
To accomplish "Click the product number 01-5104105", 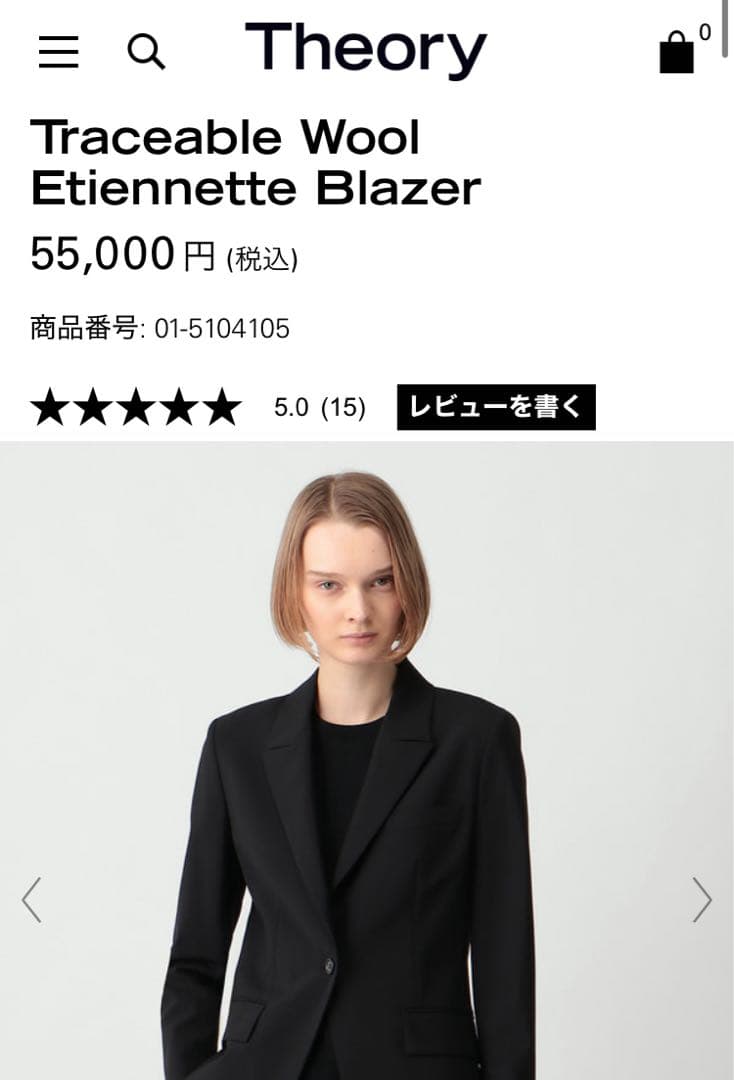I will (x=222, y=329).
